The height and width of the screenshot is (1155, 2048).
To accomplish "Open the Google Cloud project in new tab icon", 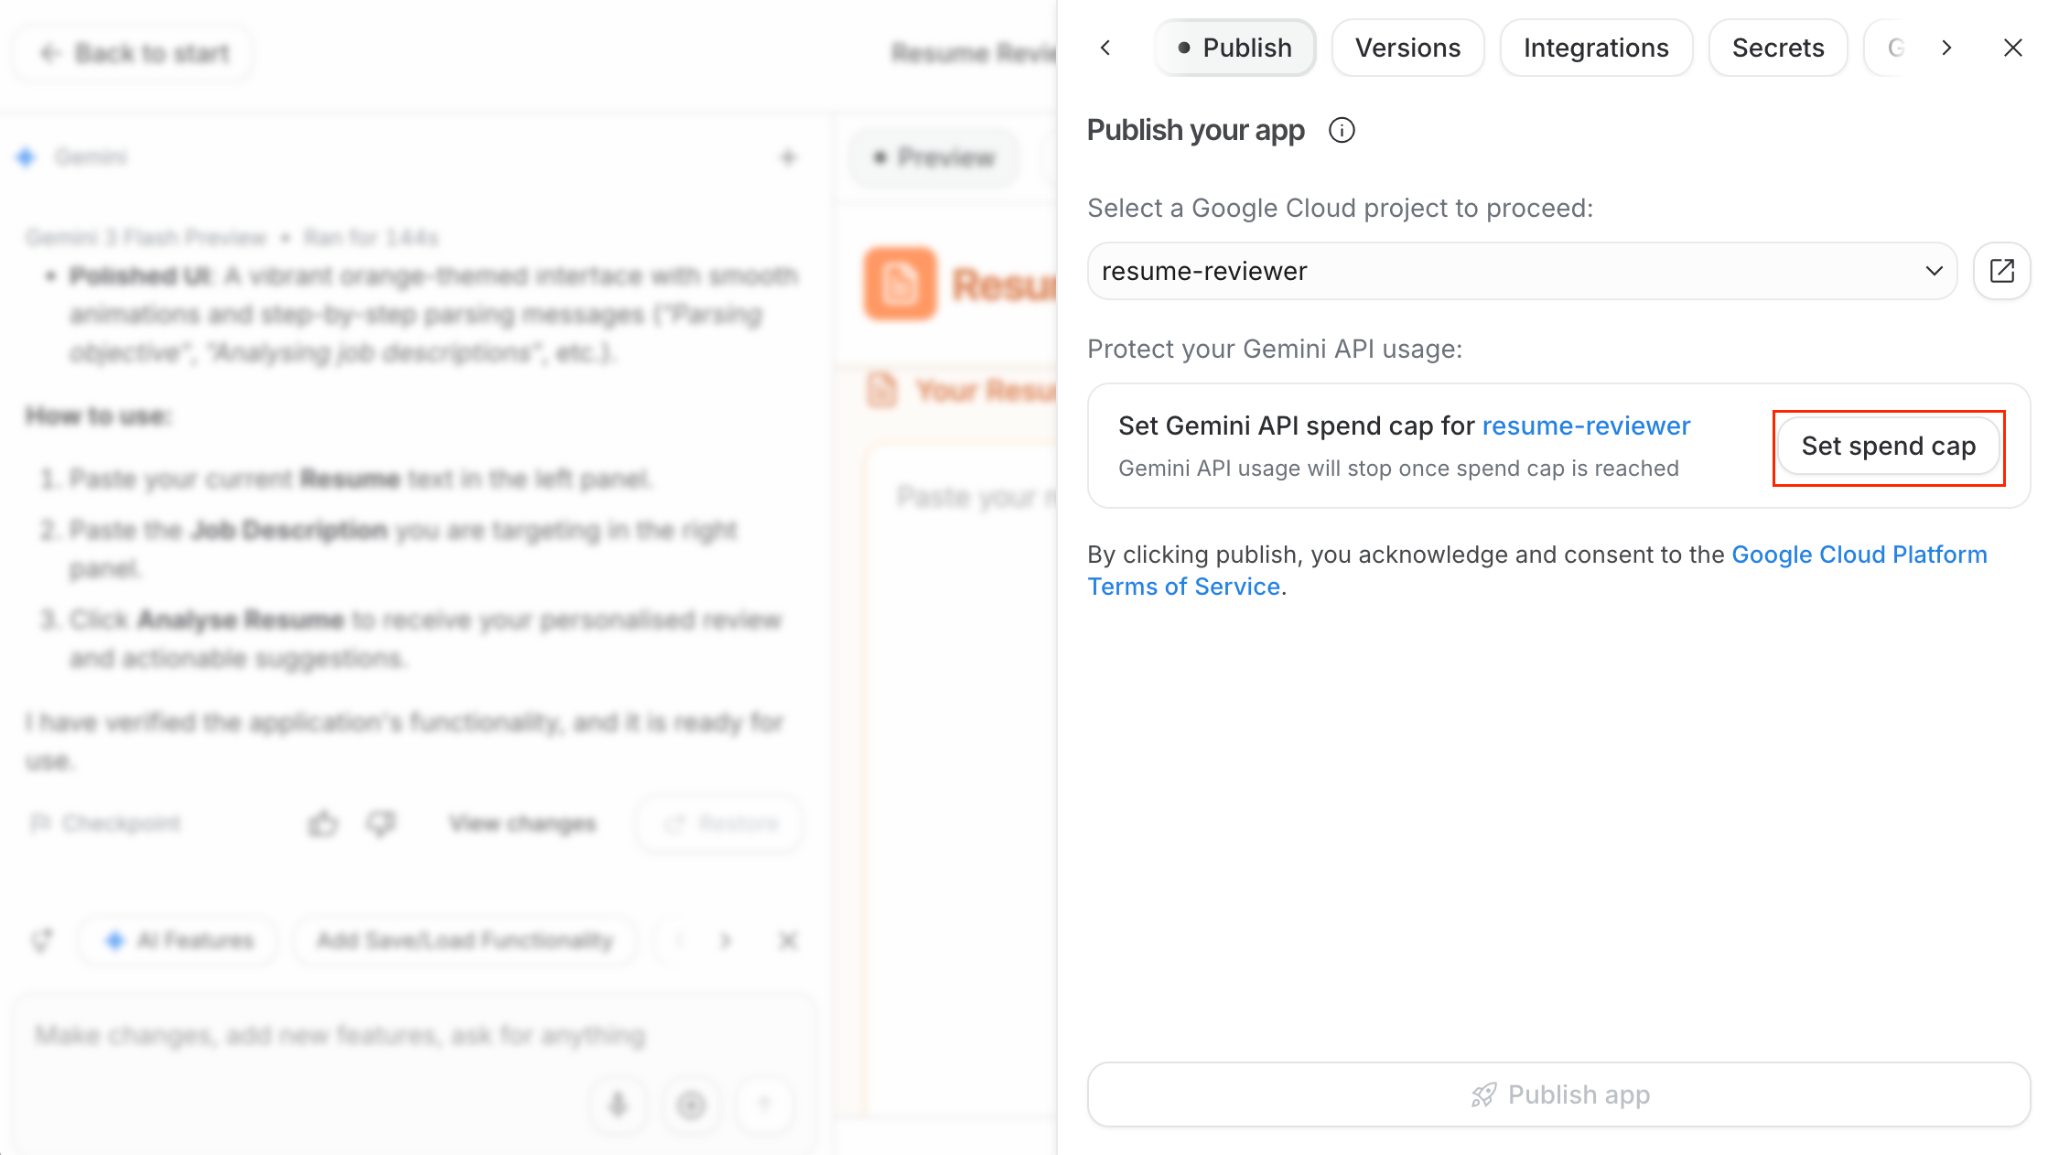I will click(x=2001, y=271).
